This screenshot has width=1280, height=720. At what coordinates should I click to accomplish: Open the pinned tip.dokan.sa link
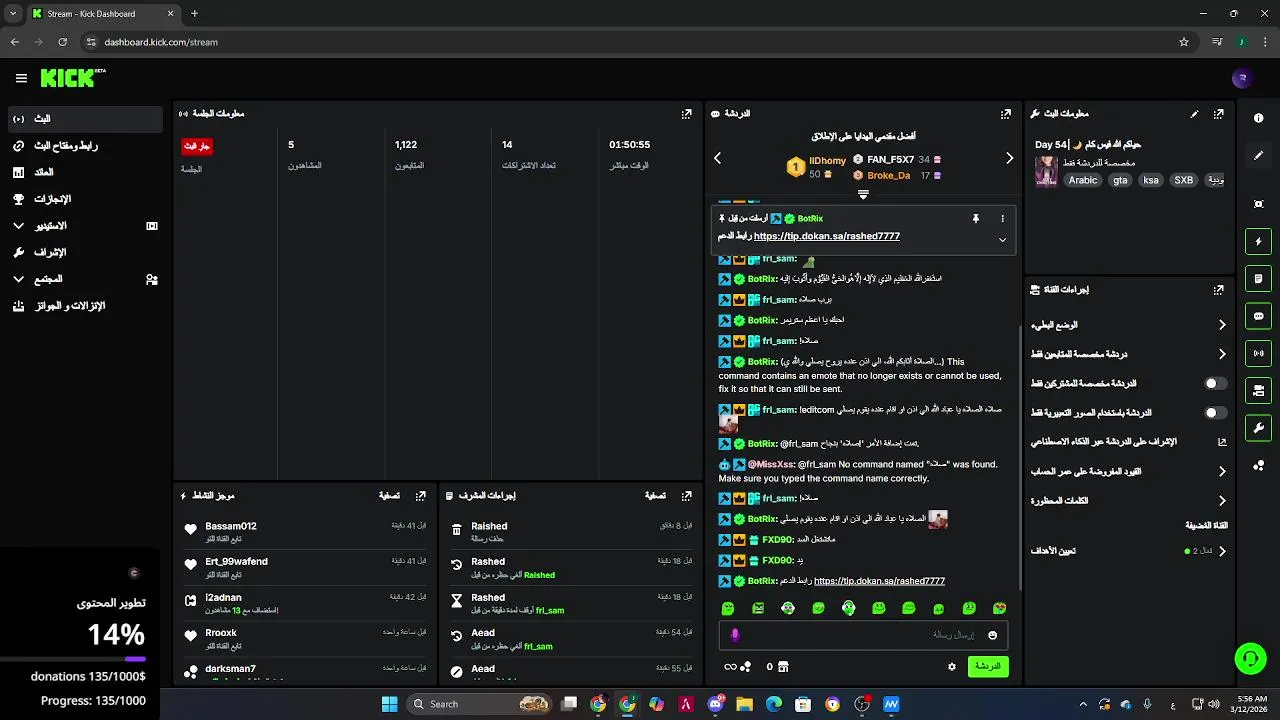[x=826, y=237]
